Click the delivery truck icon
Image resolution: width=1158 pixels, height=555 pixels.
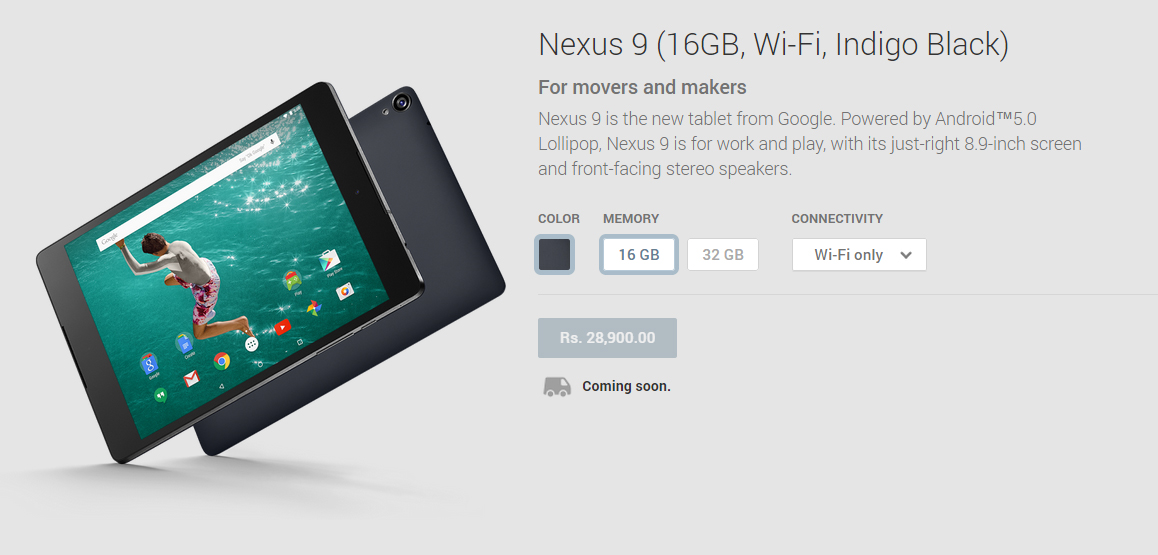pos(557,387)
